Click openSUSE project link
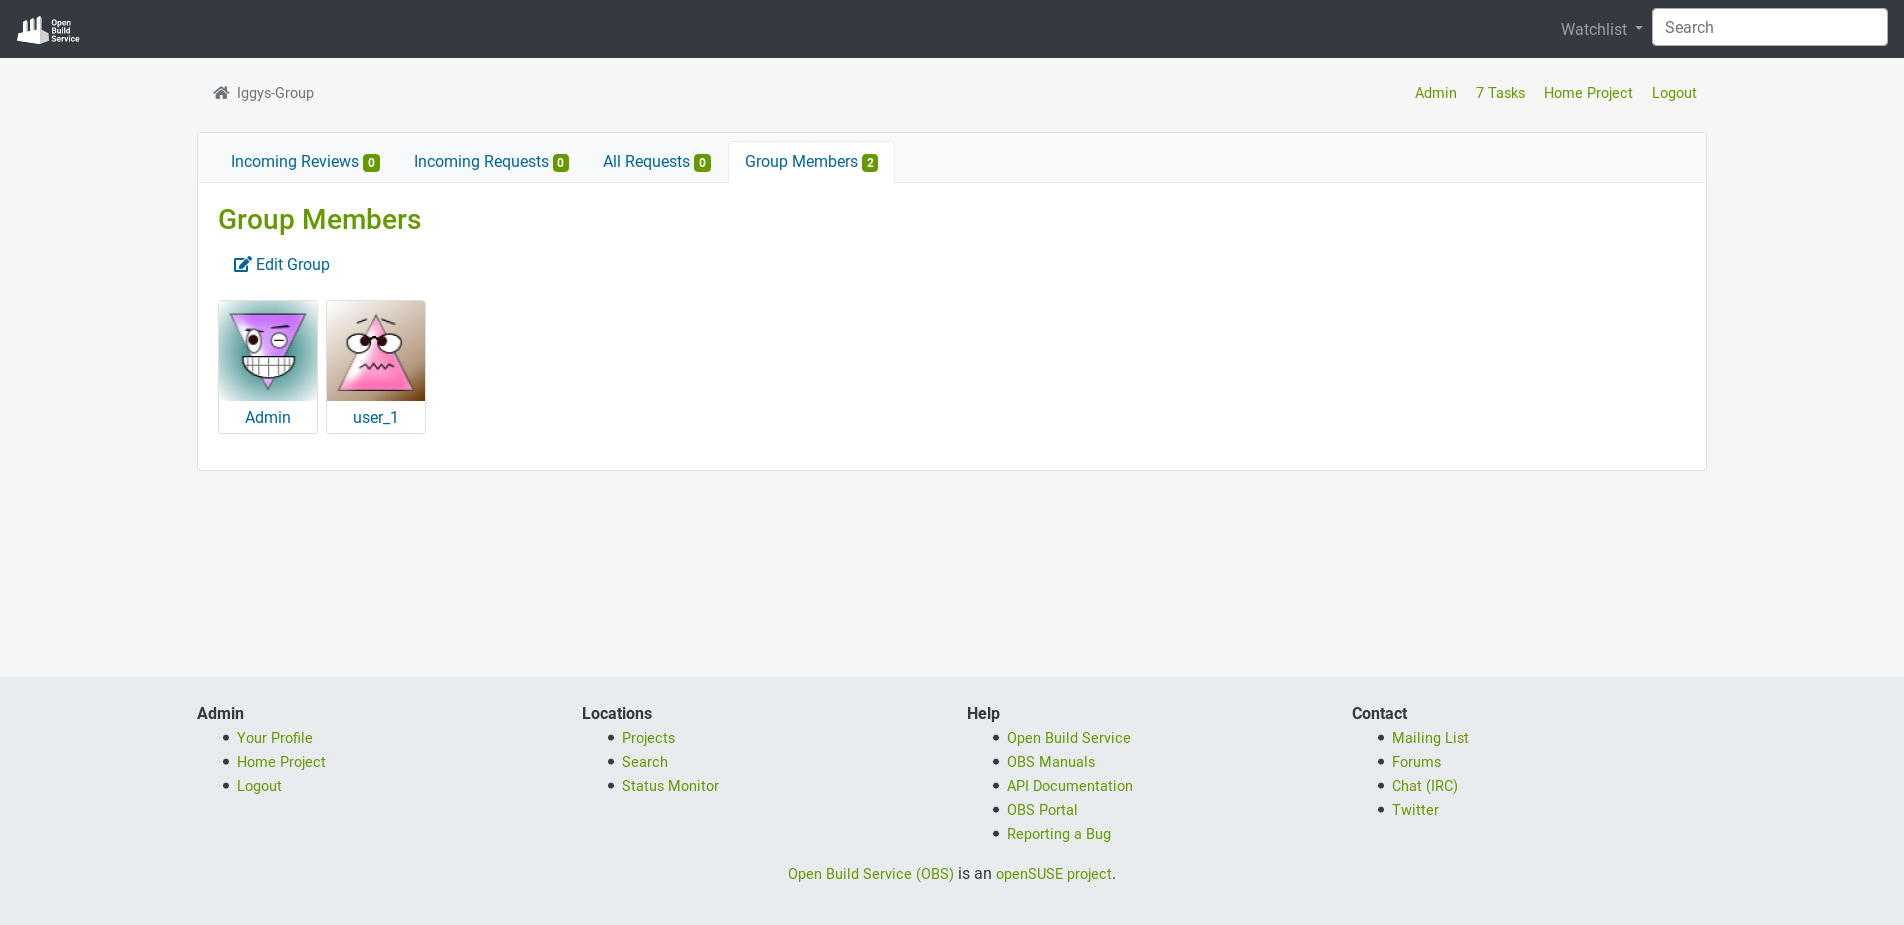Screen dimensions: 1904x925 coord(1054,874)
